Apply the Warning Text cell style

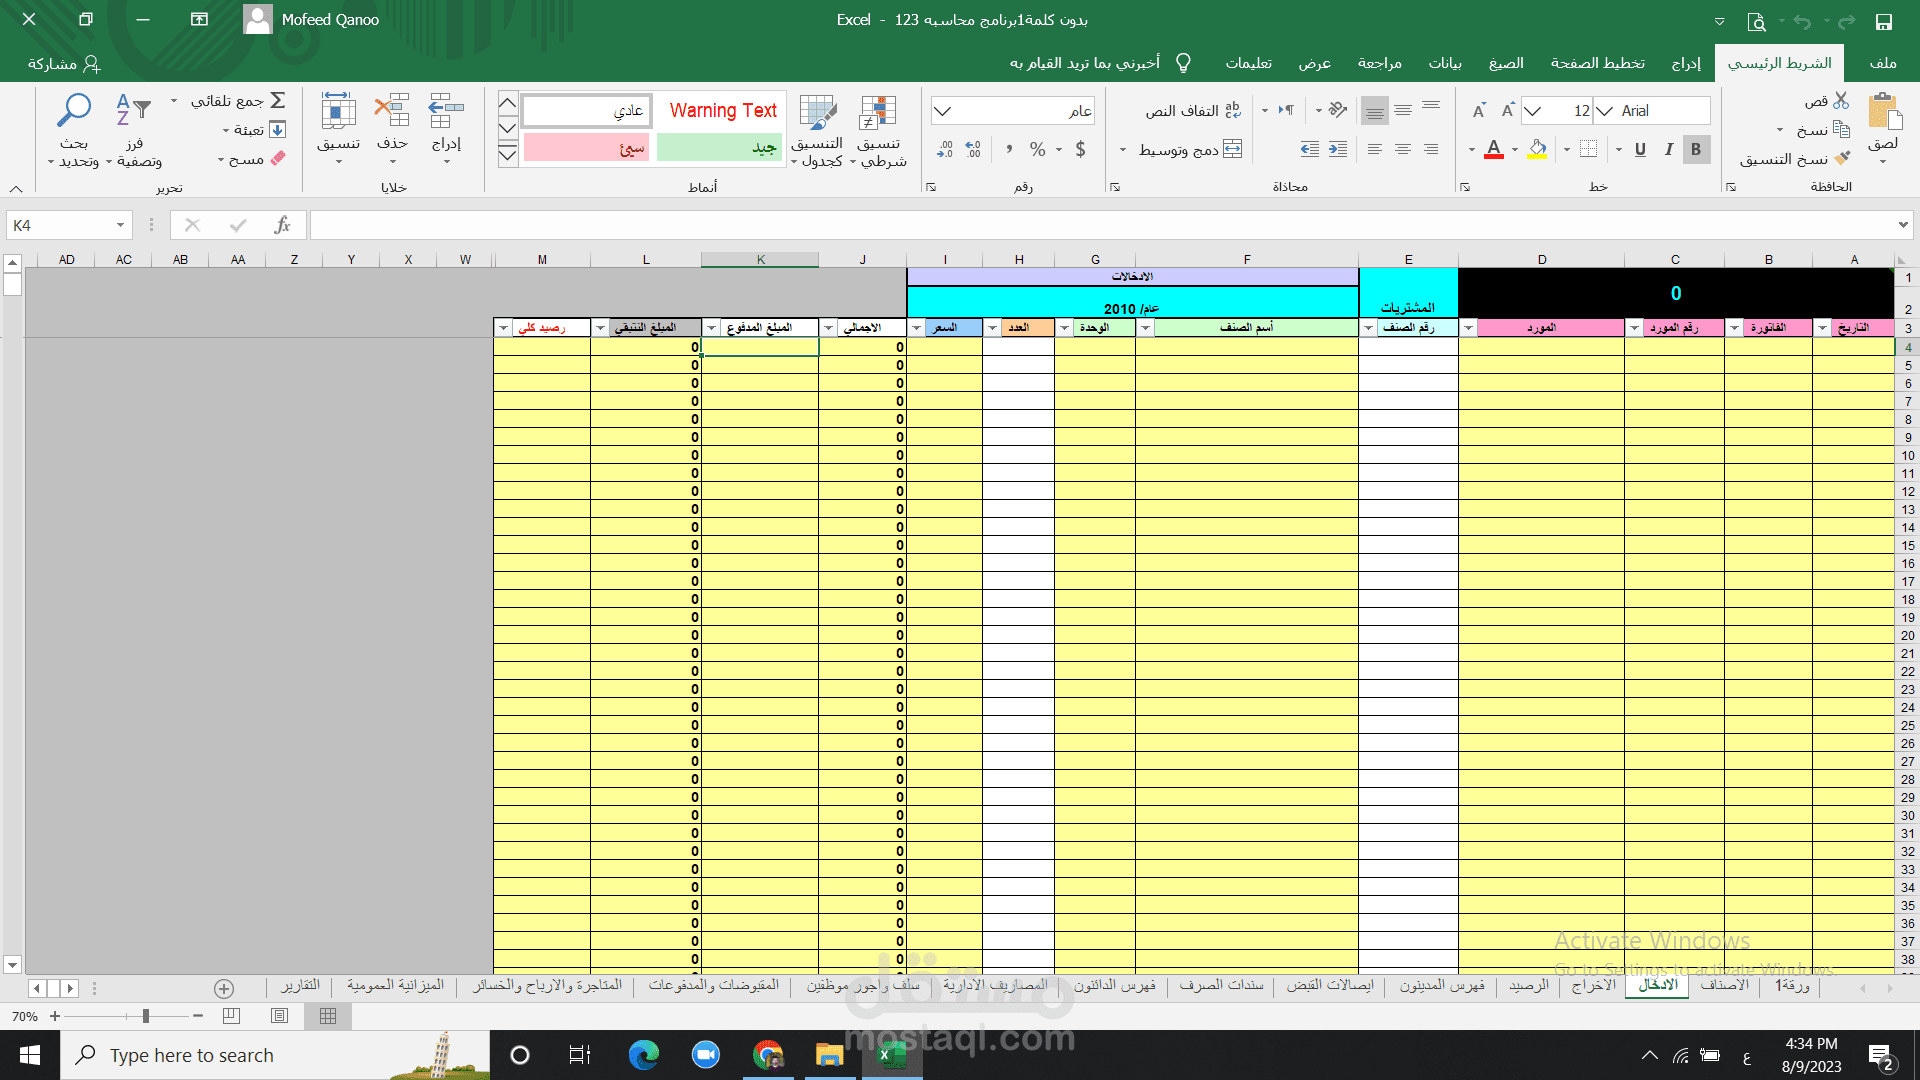722,111
